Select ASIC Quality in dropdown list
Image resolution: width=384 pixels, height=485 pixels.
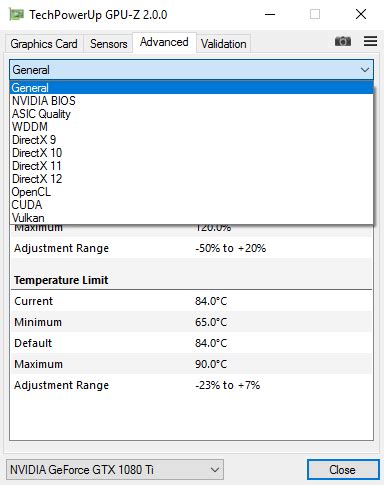(191, 114)
